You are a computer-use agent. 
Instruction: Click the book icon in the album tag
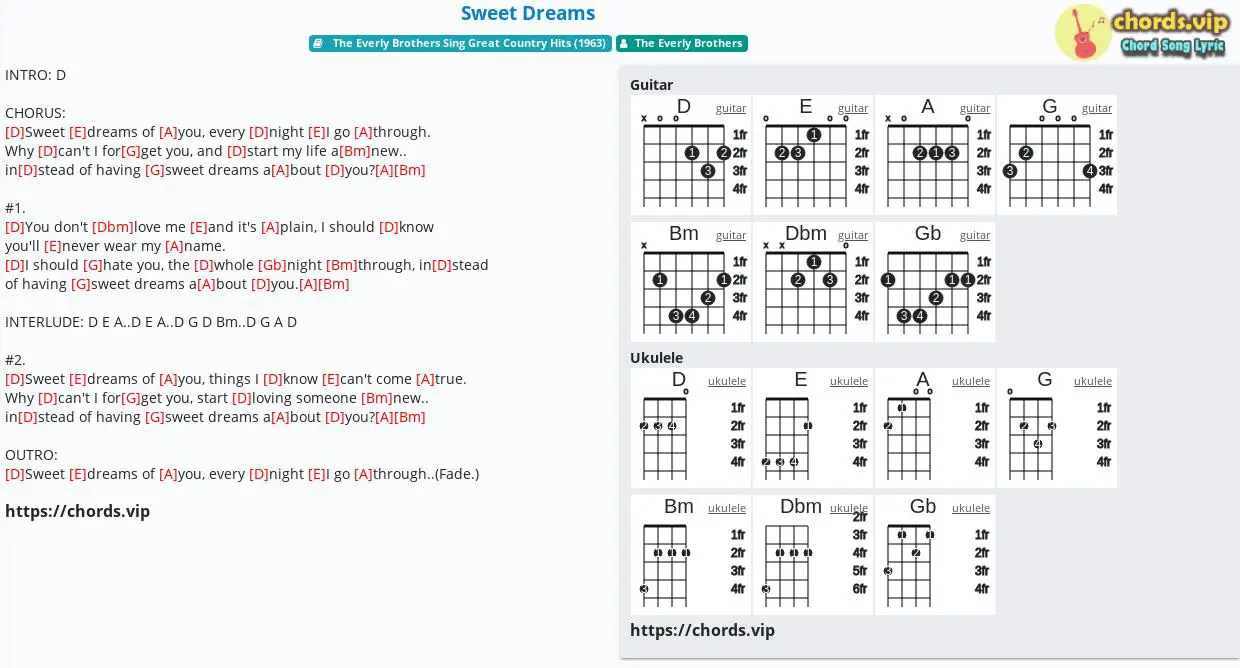click(317, 44)
